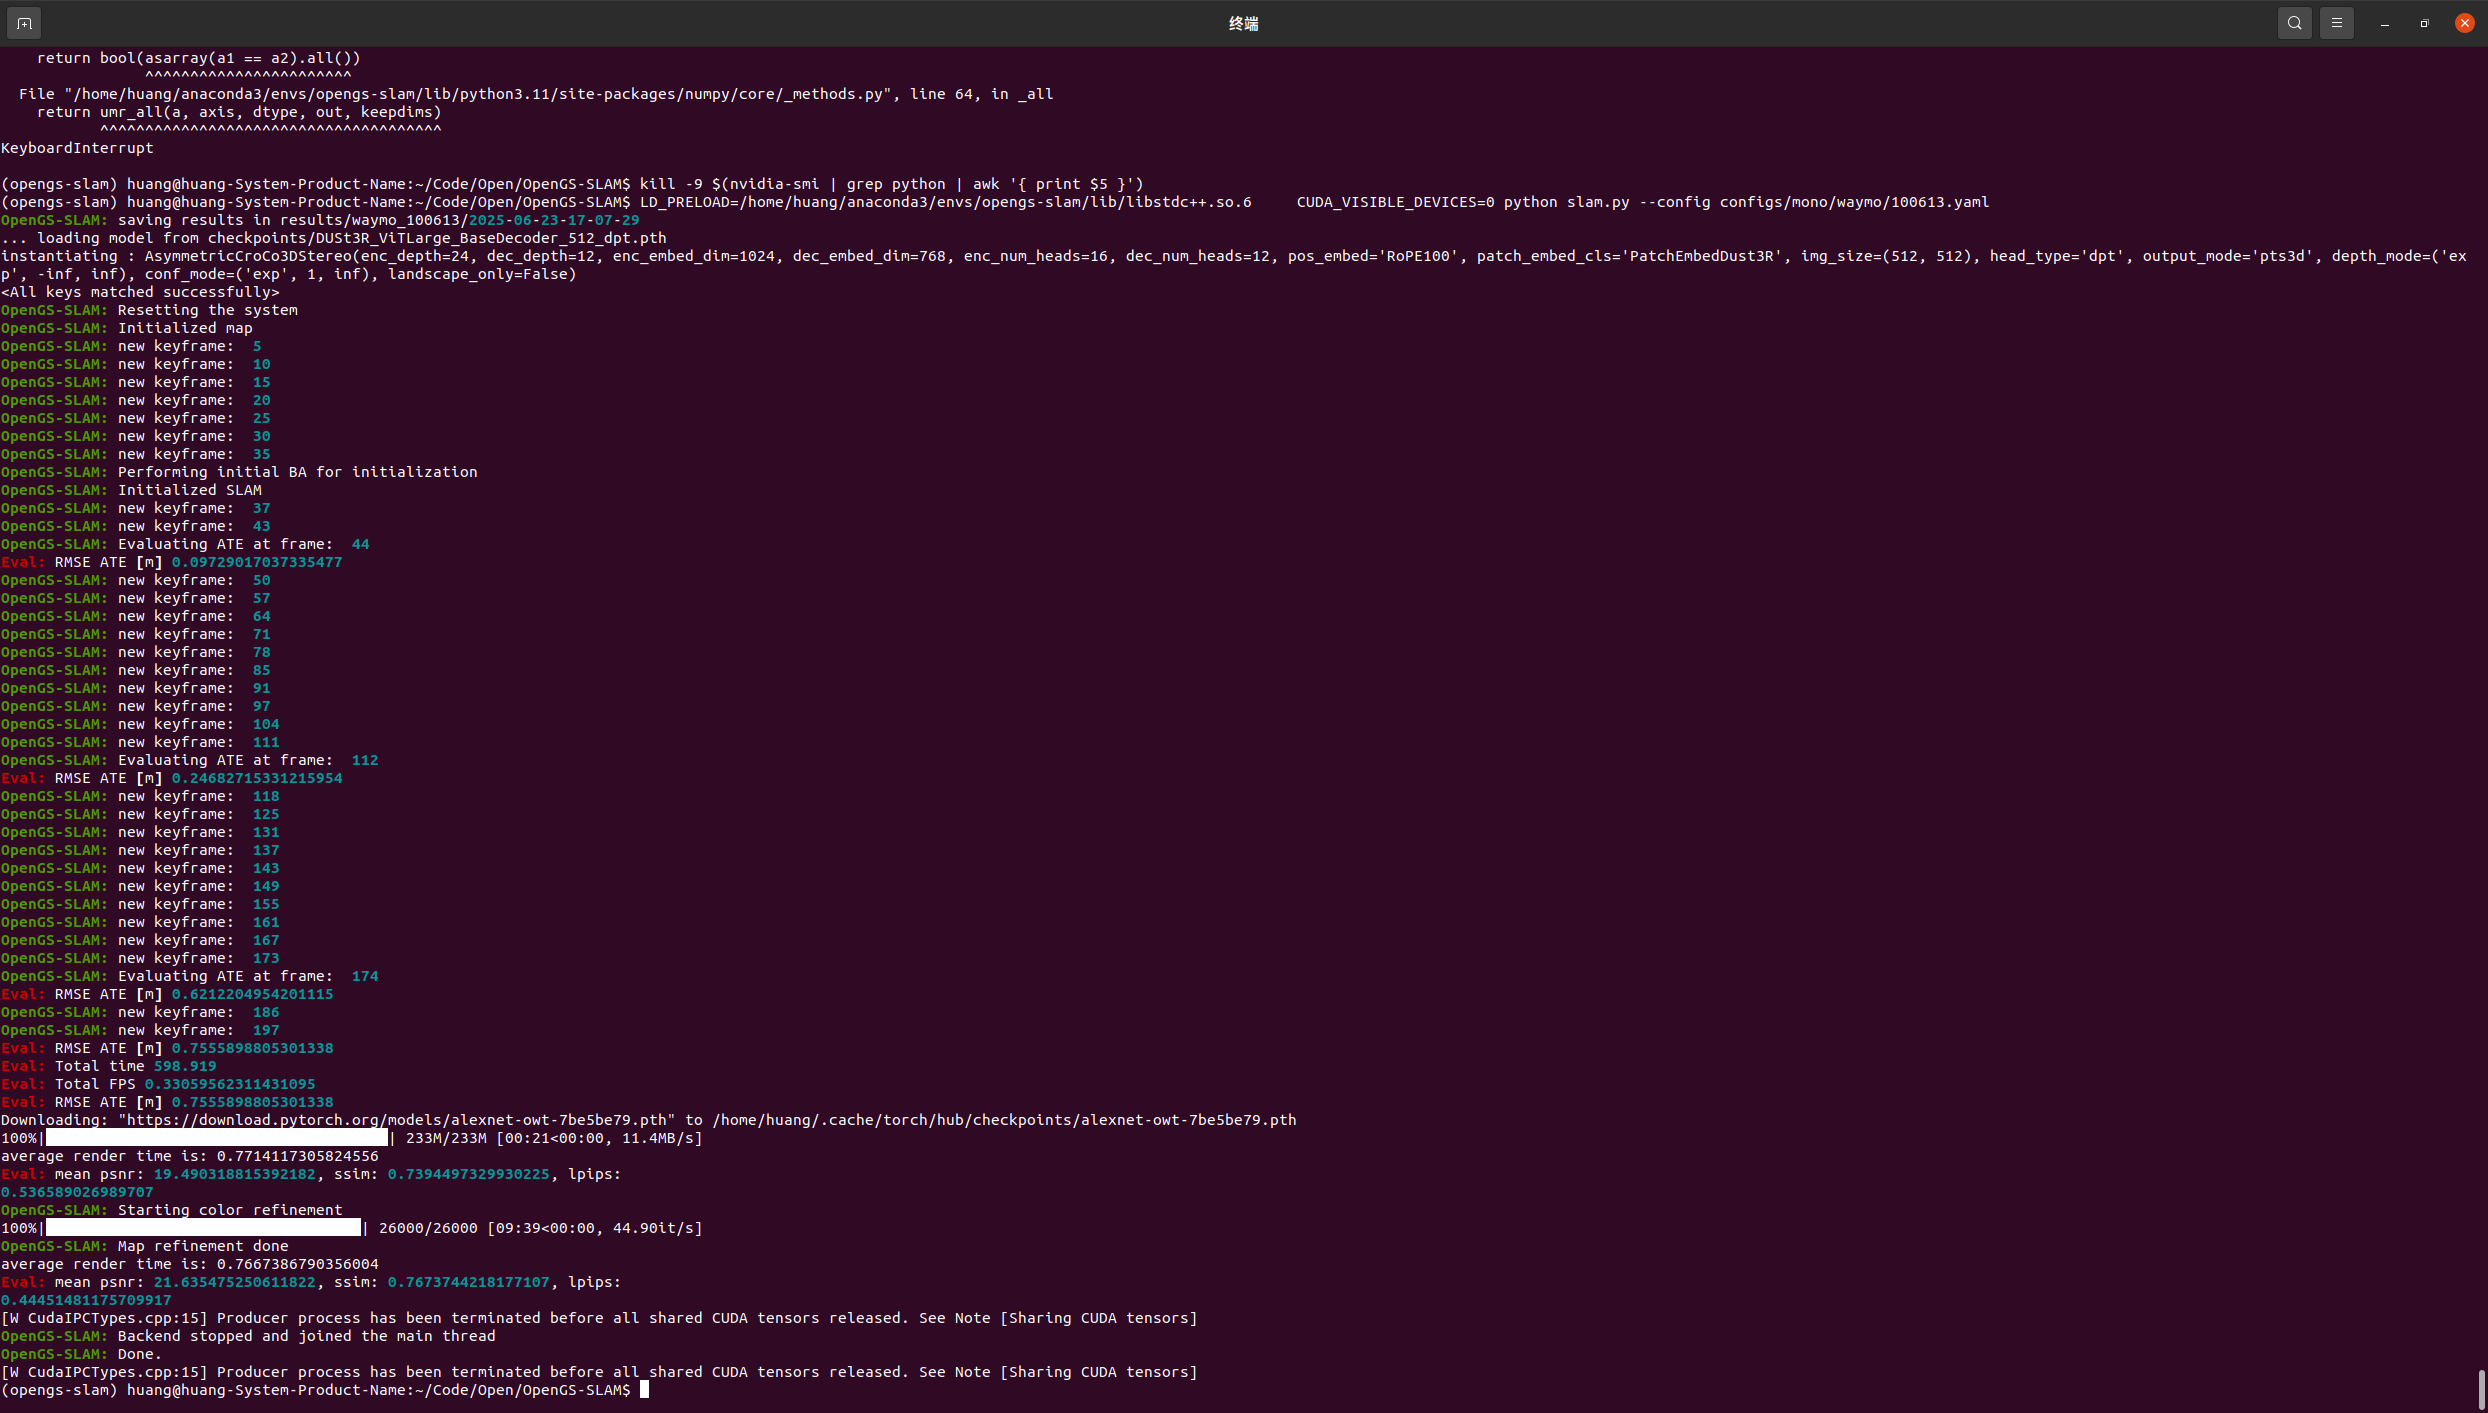Image resolution: width=2488 pixels, height=1413 pixels.
Task: Click mean psnr value 19.490318815392182
Action: point(234,1174)
